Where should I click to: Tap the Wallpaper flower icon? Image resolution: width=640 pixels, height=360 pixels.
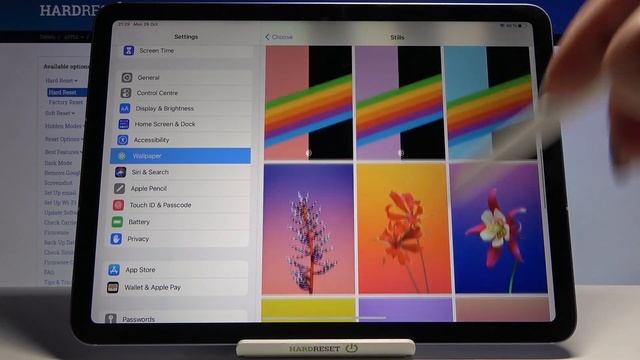pos(122,156)
